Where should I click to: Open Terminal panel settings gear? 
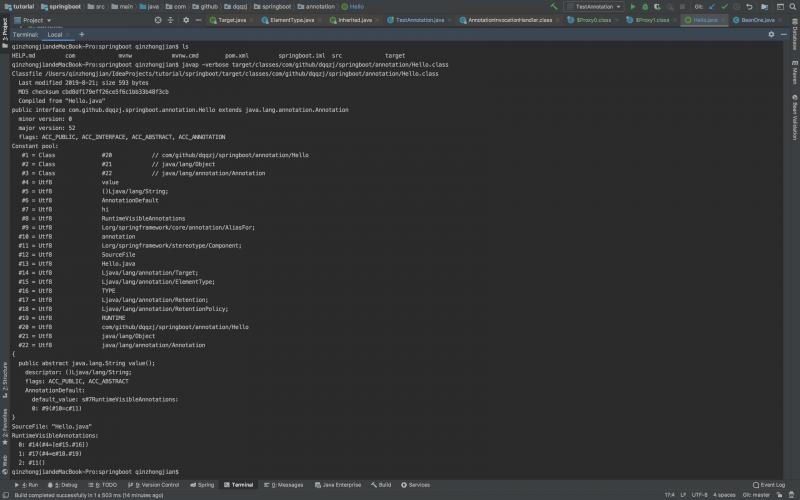[771, 34]
